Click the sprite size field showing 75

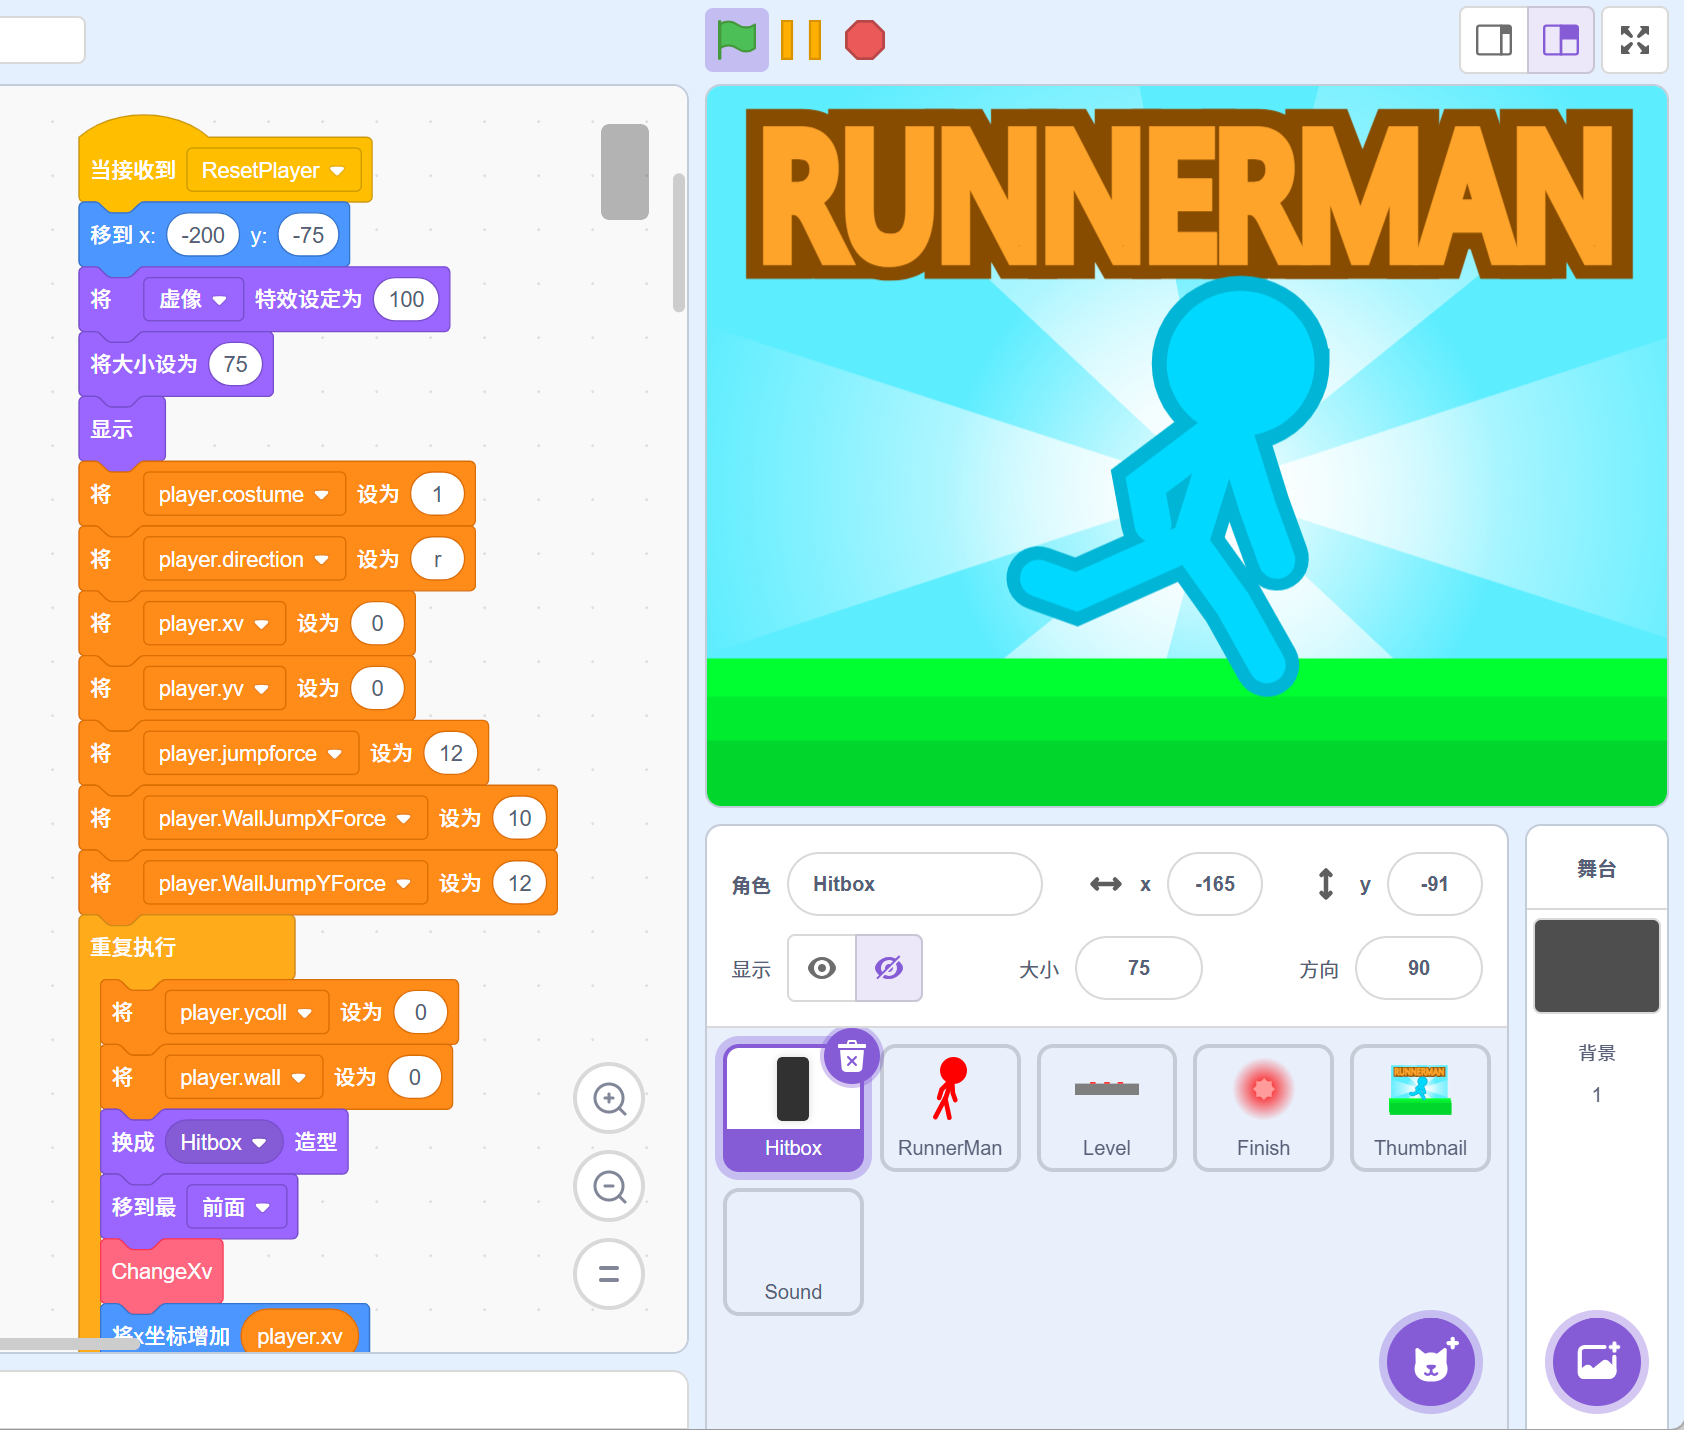[x=1138, y=968]
